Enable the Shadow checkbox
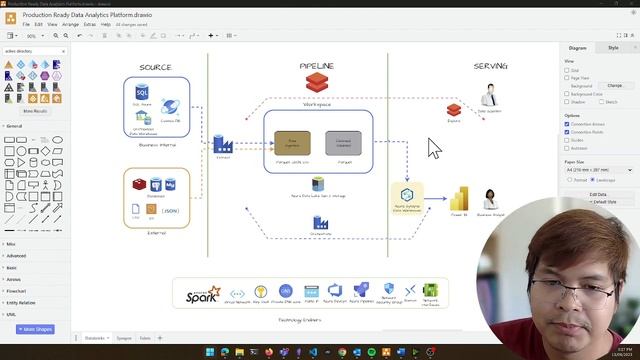The height and width of the screenshot is (360, 640). 567,102
